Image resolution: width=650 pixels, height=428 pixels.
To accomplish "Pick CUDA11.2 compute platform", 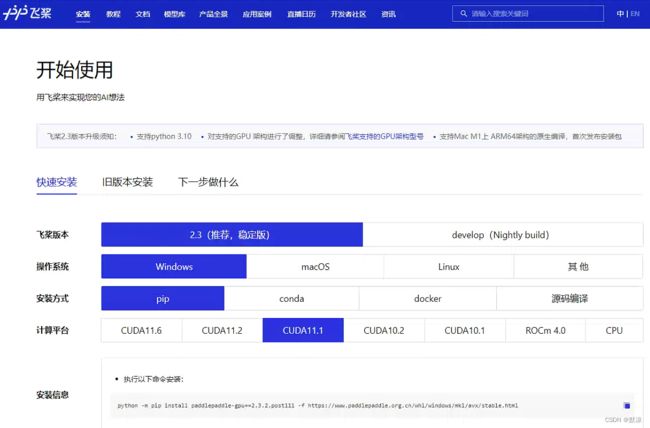I will (222, 331).
